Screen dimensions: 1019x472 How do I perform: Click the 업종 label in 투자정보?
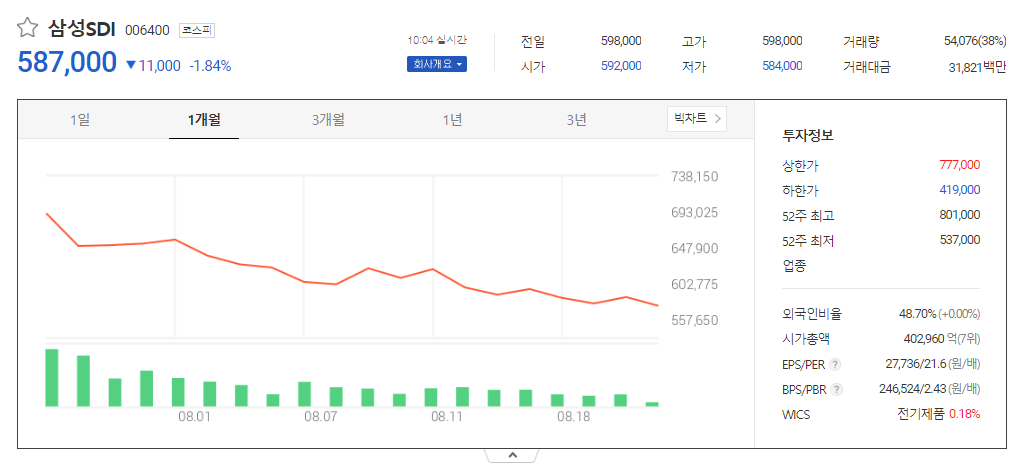click(793, 265)
